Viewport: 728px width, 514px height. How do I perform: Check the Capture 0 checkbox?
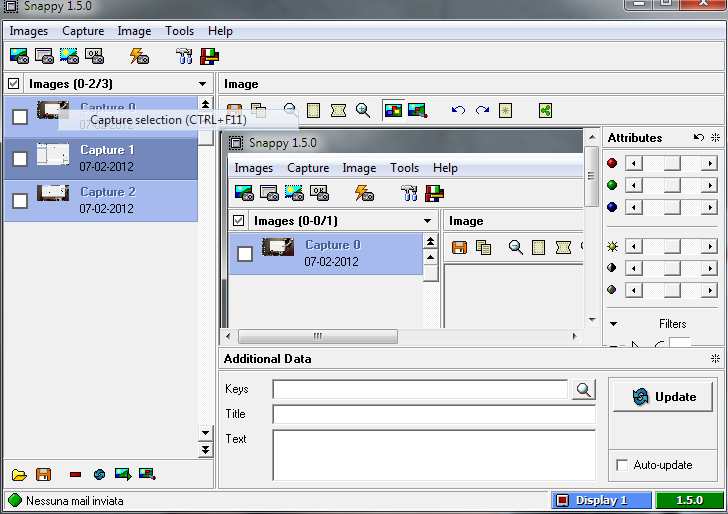click(20, 117)
